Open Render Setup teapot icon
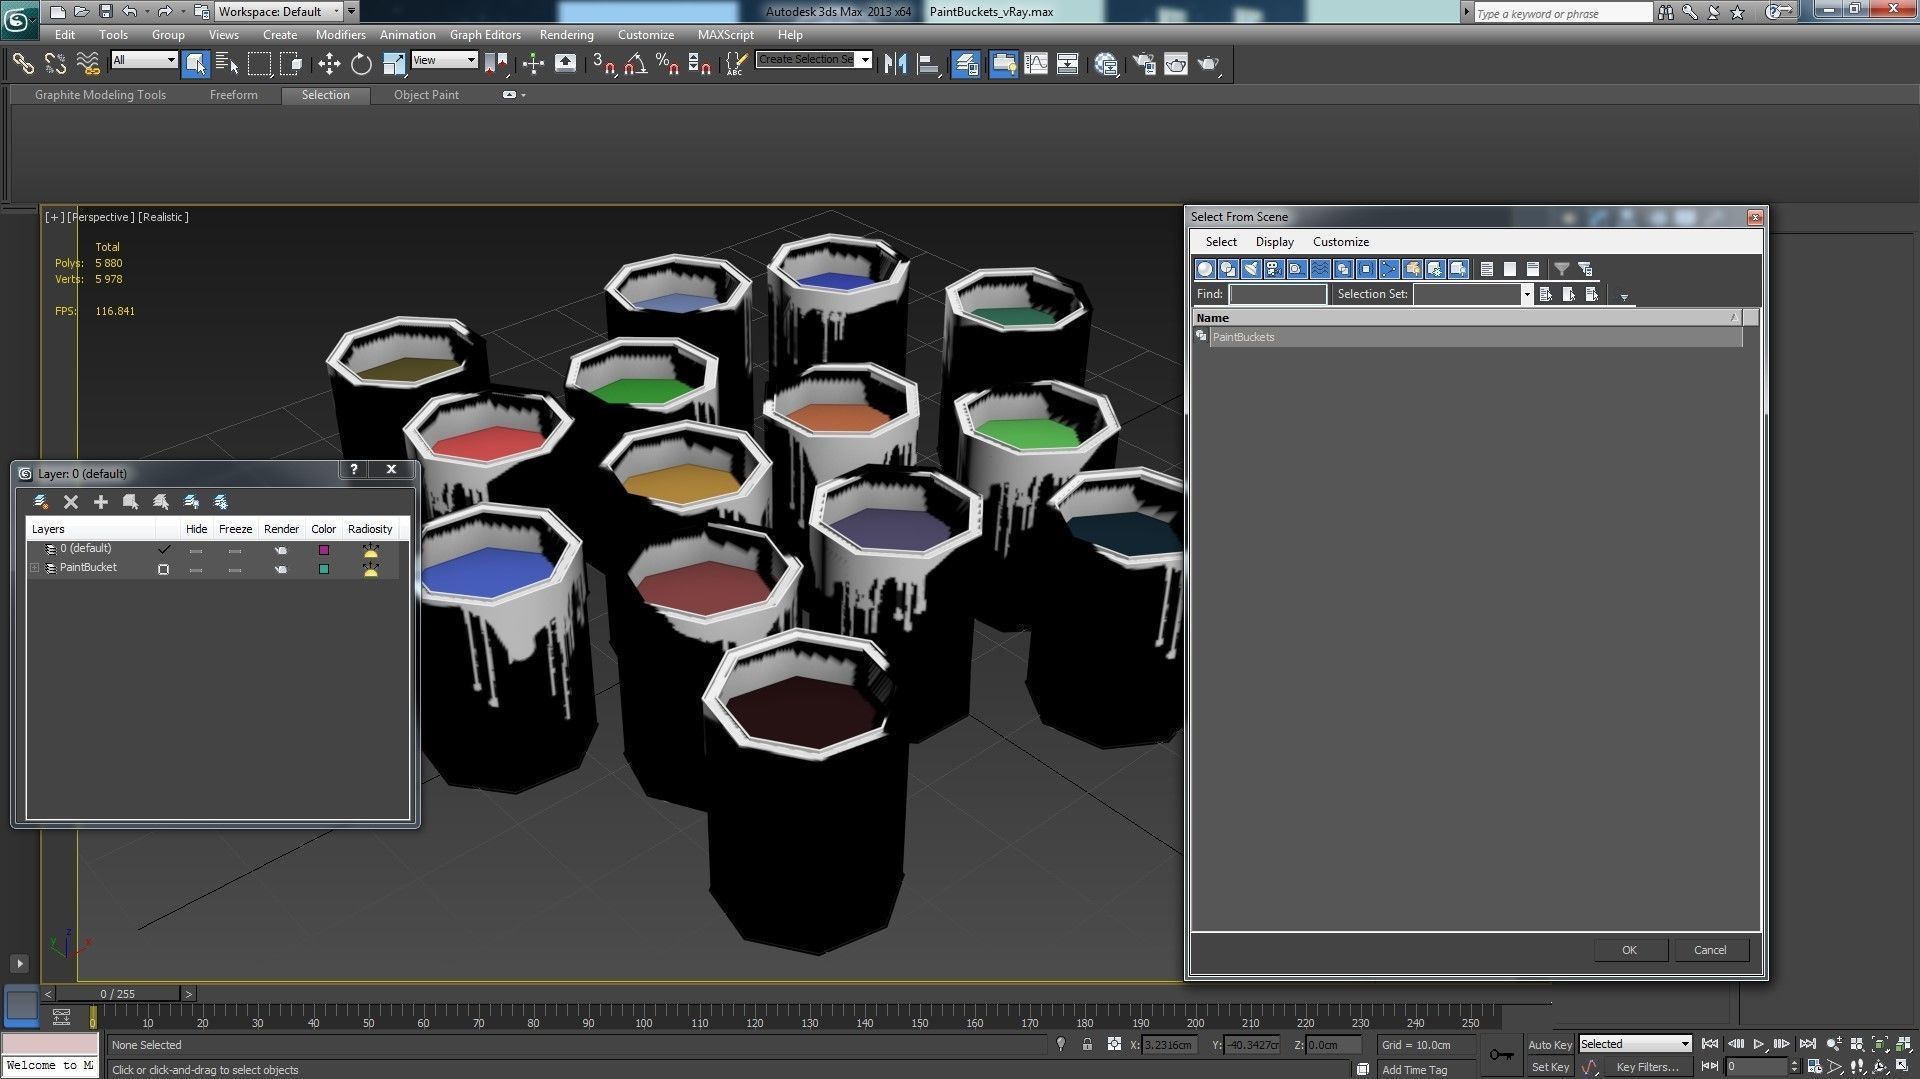1920x1079 pixels. click(x=1143, y=64)
